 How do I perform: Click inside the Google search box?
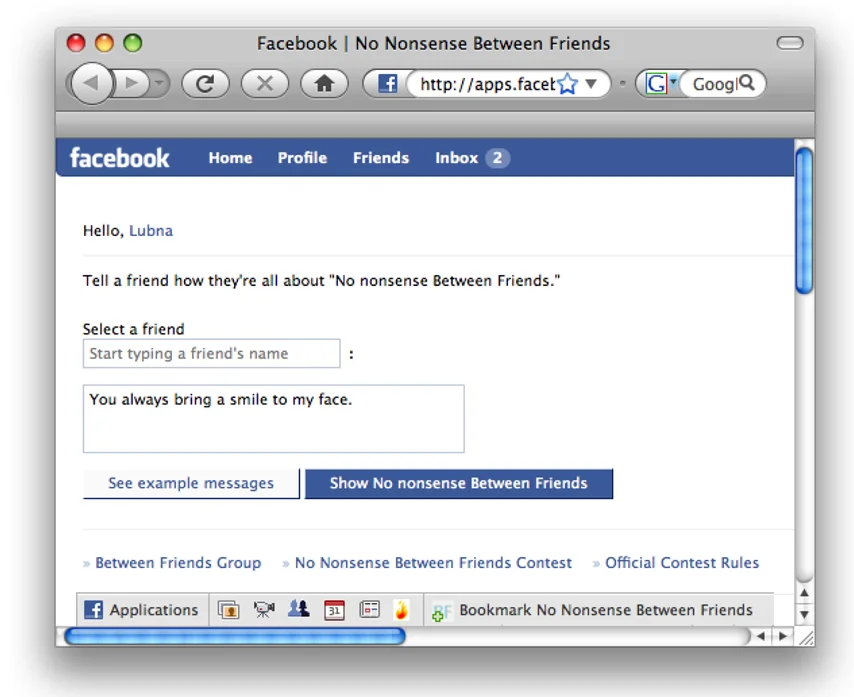click(x=714, y=84)
